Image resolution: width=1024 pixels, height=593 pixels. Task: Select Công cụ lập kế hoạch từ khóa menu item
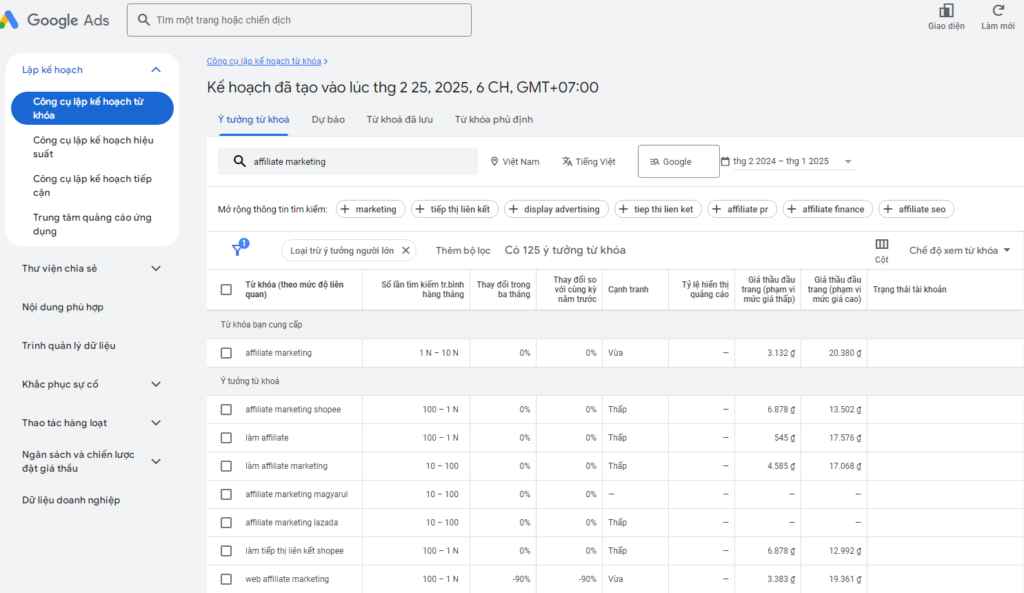[92, 108]
